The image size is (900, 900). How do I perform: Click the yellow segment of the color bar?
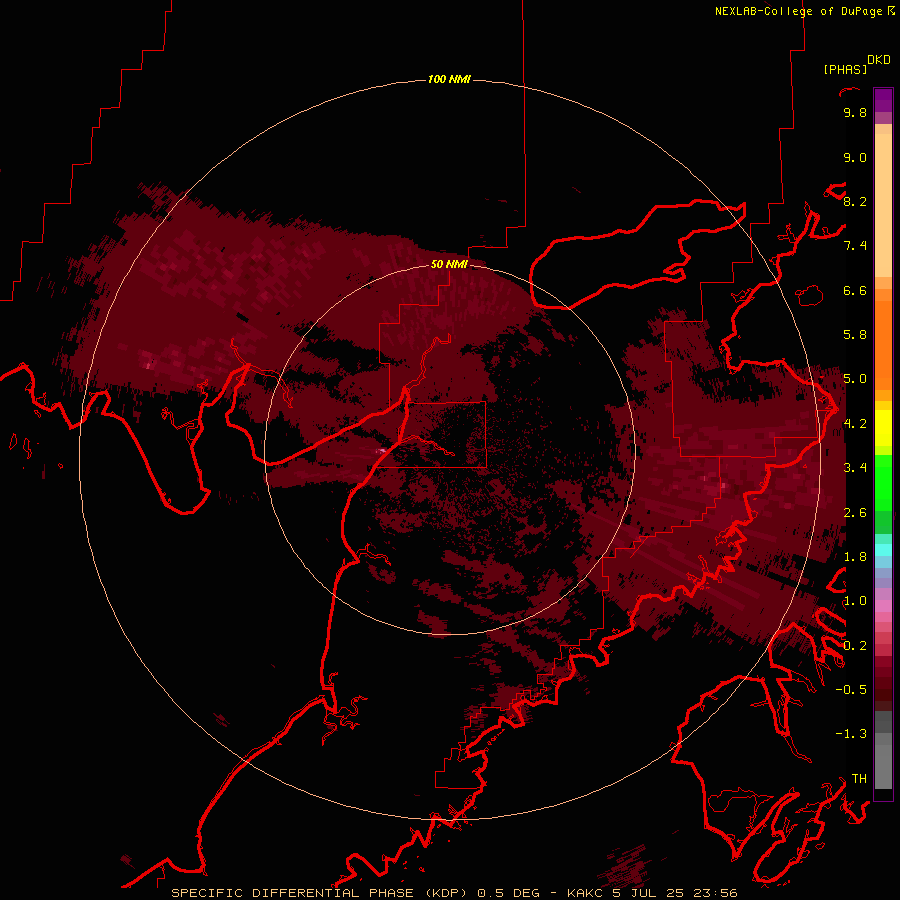(883, 428)
